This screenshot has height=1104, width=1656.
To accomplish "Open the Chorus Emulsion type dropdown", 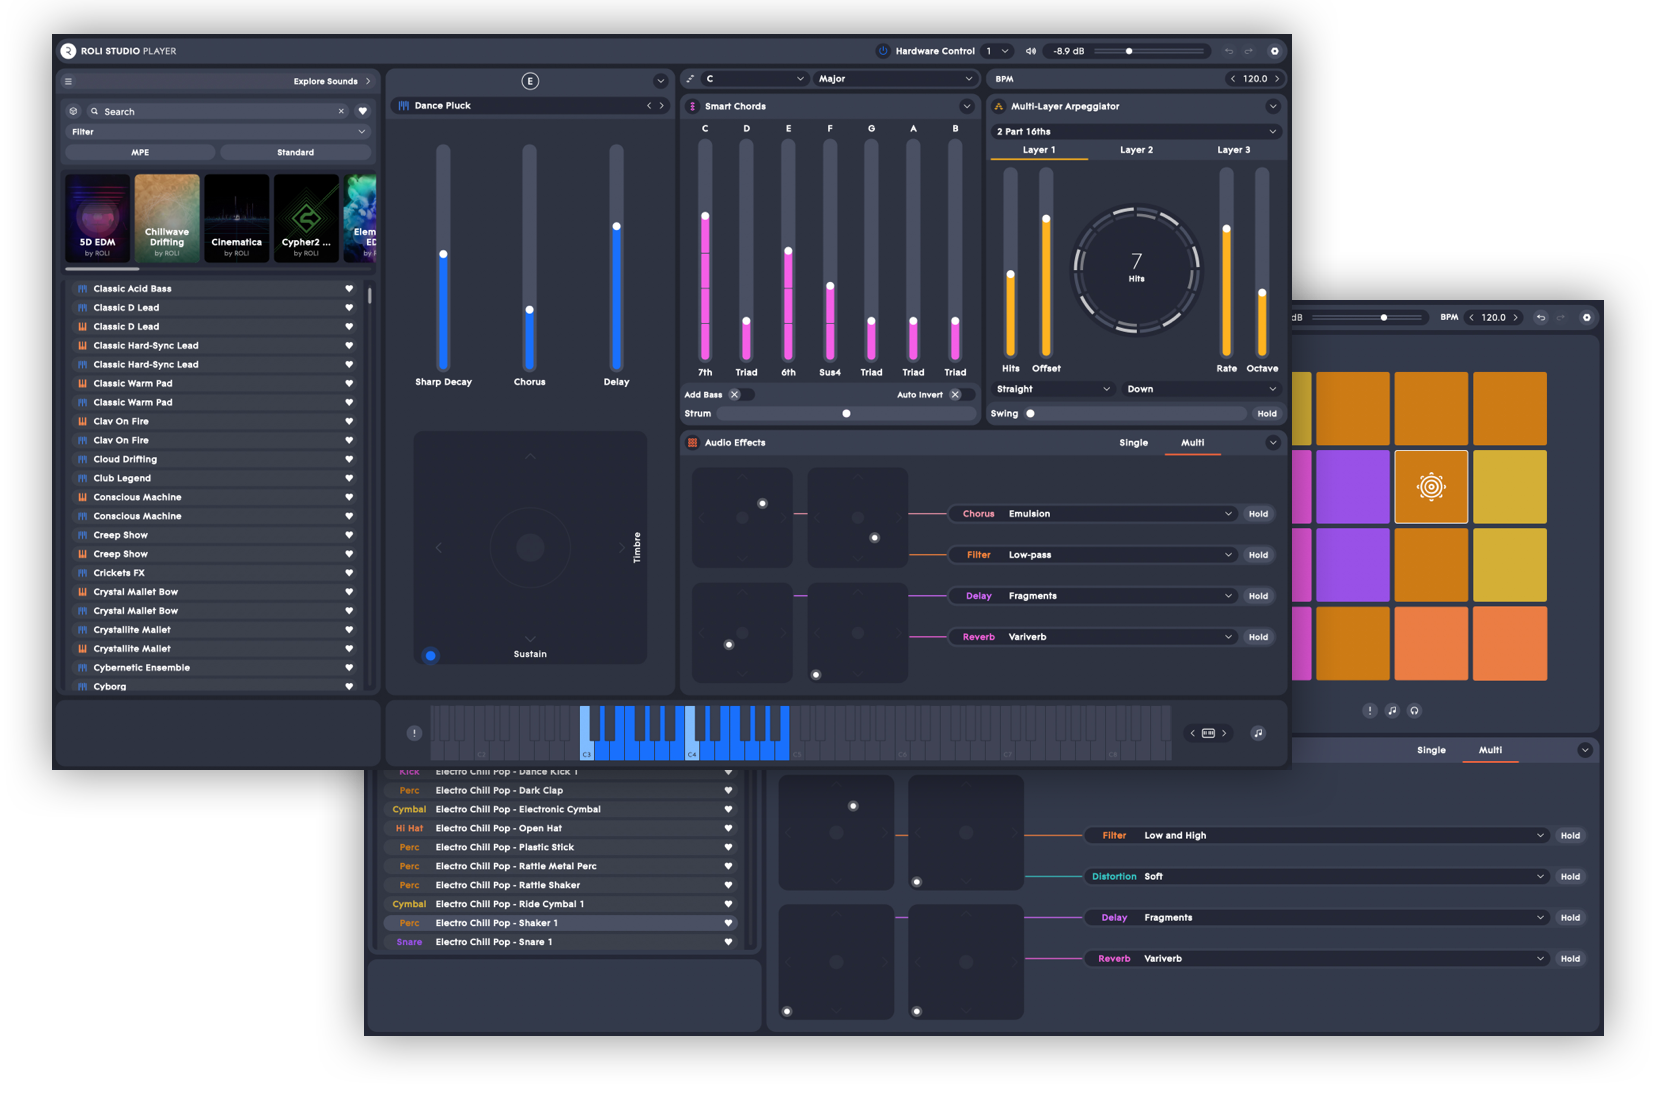I will point(1093,514).
